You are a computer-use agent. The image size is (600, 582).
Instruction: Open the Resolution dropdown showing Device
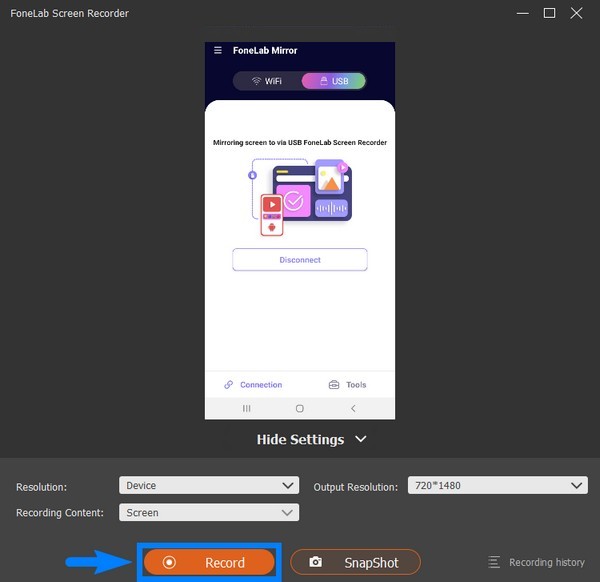click(209, 486)
